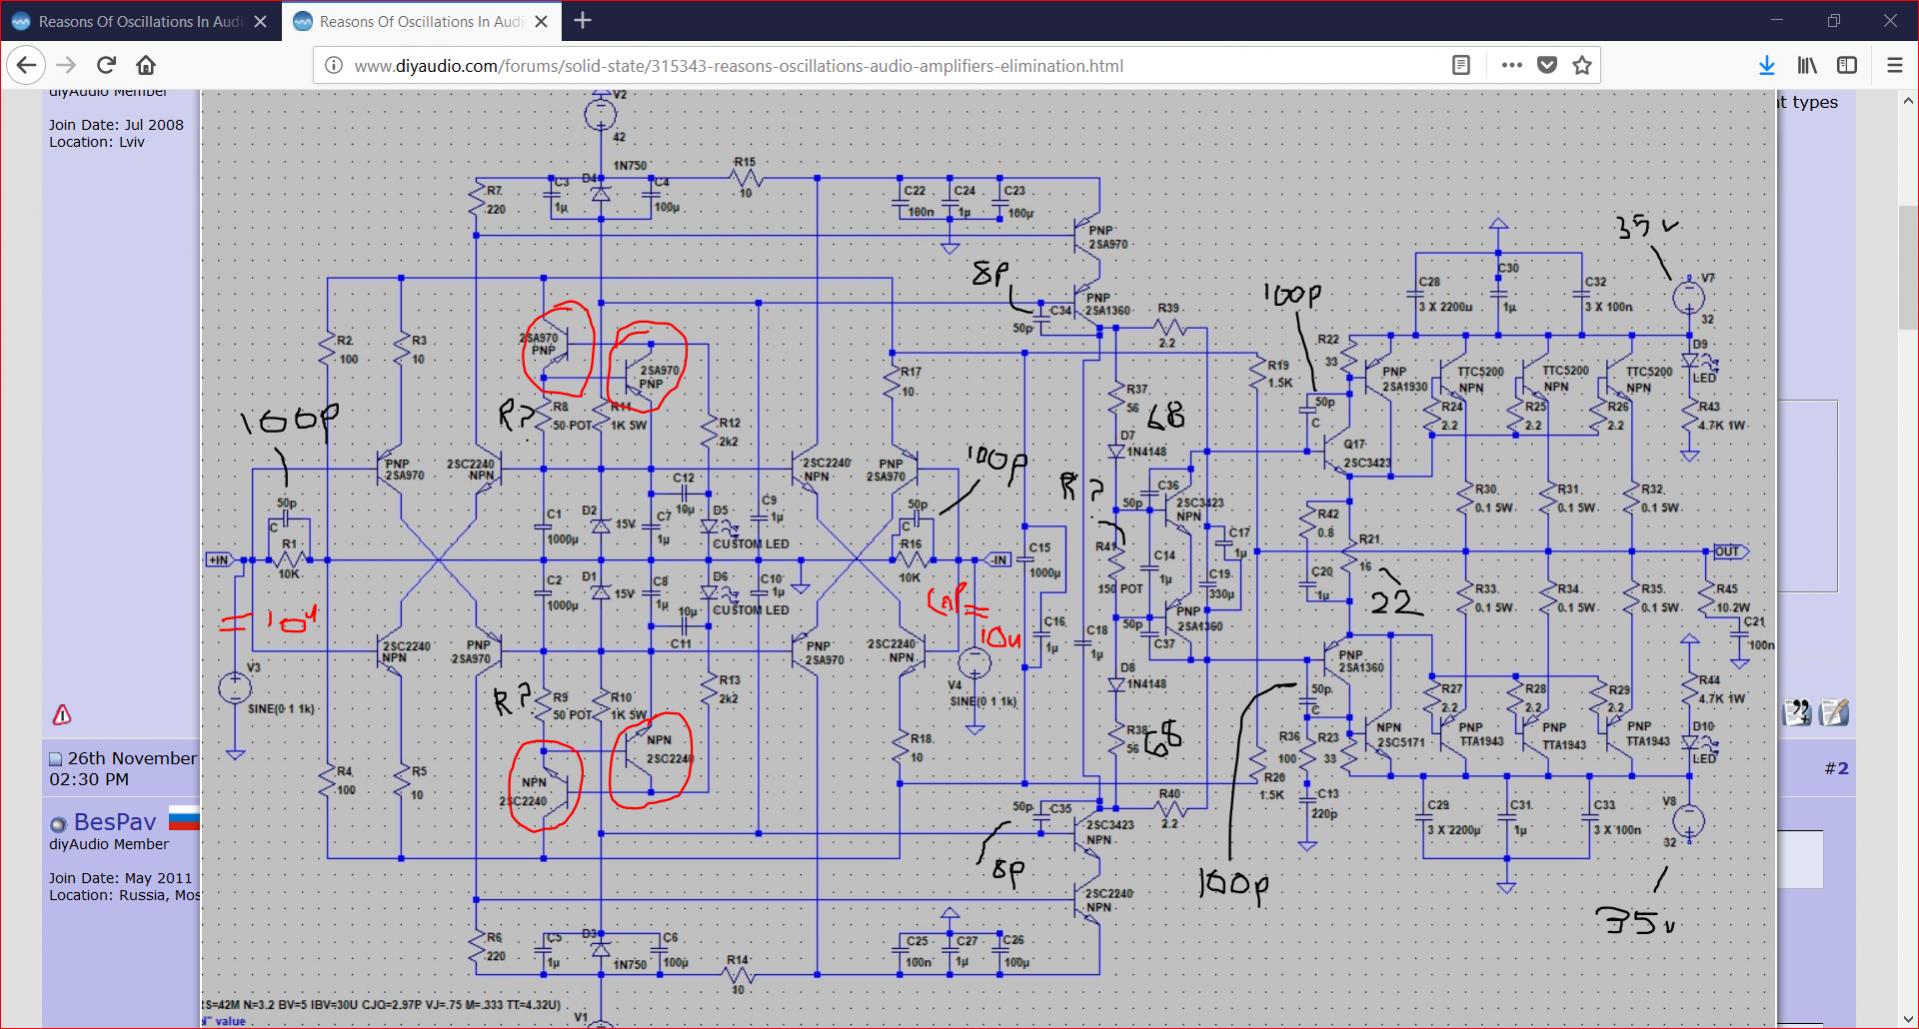
Task: Toggle reader view in address bar
Action: coord(1461,65)
